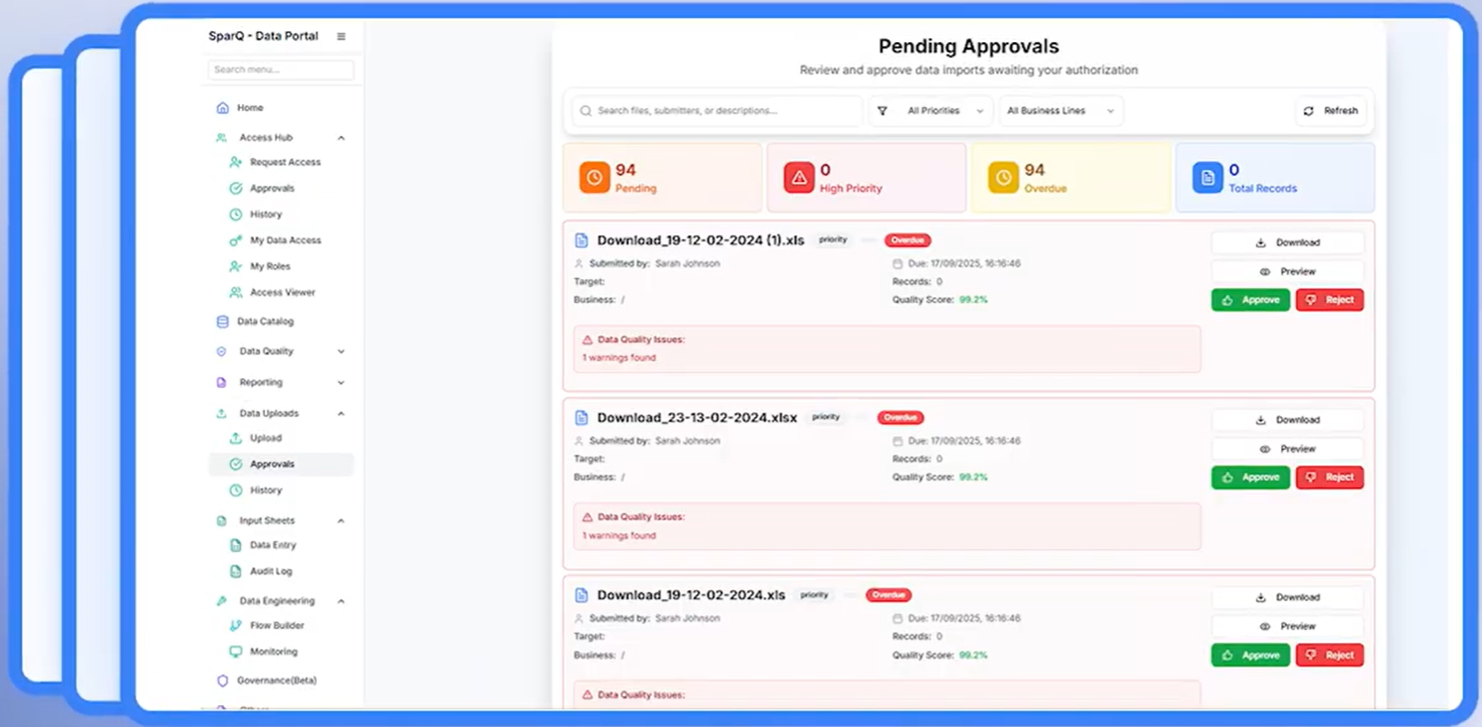The image size is (1482, 727).
Task: Expand the Reporting menu section
Action: [341, 383]
